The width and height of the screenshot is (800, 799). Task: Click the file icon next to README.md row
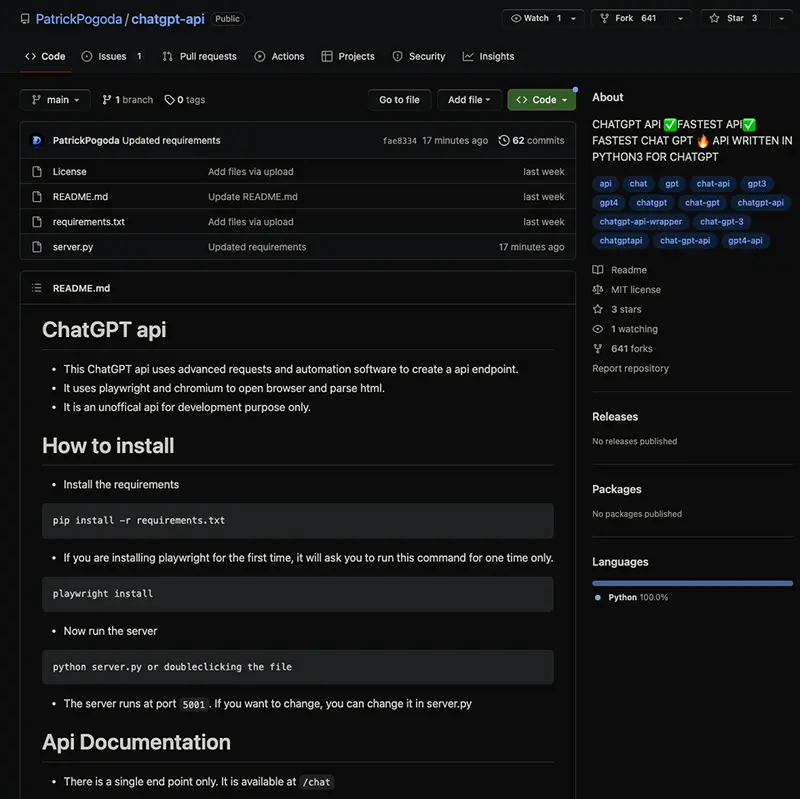(x=37, y=196)
